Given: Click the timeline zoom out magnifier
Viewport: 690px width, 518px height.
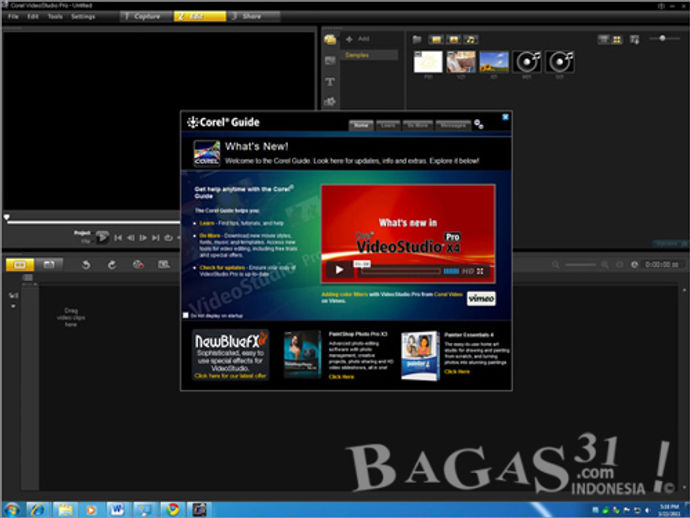Looking at the screenshot, I should click(x=556, y=265).
